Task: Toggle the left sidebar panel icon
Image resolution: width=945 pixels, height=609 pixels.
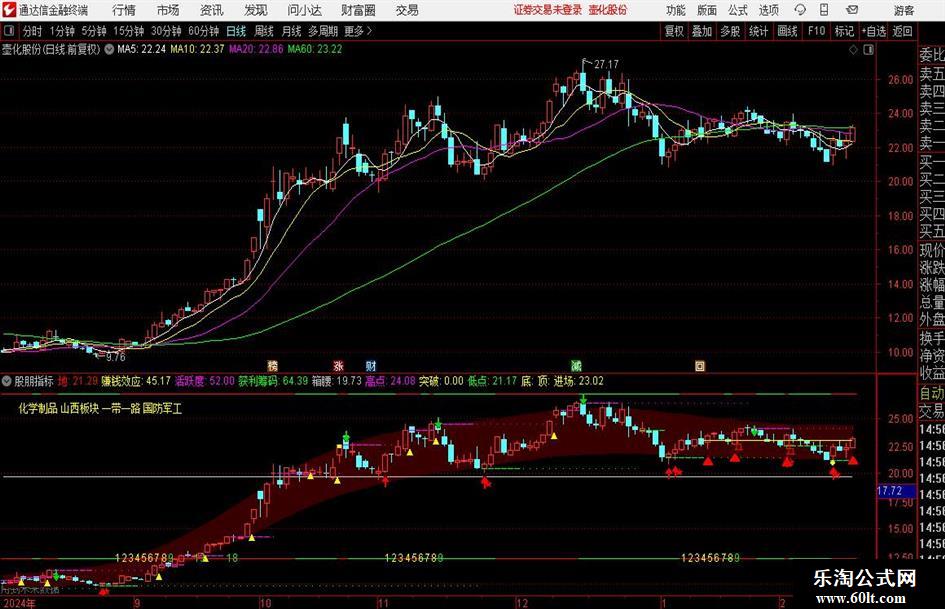Action: tap(9, 31)
